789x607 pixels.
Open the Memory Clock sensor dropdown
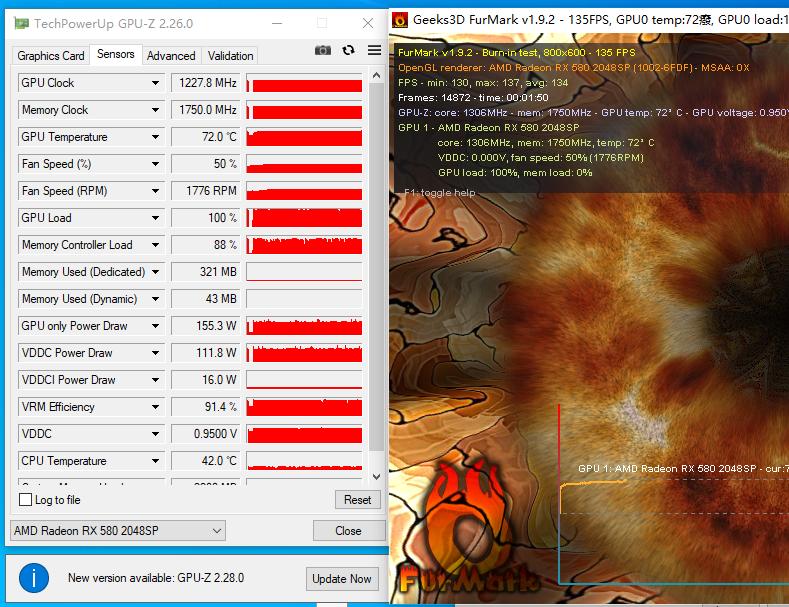(155, 110)
